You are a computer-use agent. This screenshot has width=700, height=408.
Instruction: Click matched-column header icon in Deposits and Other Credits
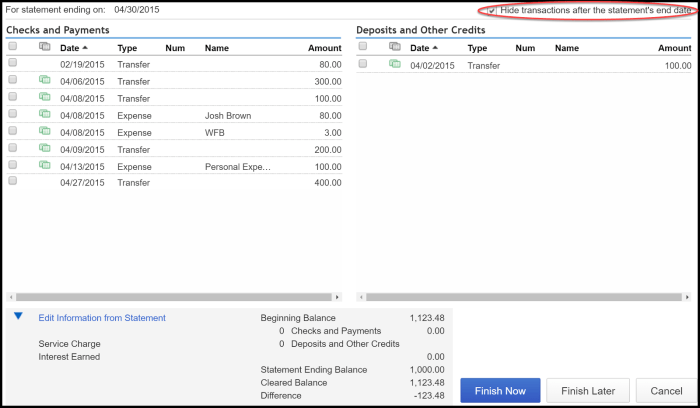click(x=394, y=47)
